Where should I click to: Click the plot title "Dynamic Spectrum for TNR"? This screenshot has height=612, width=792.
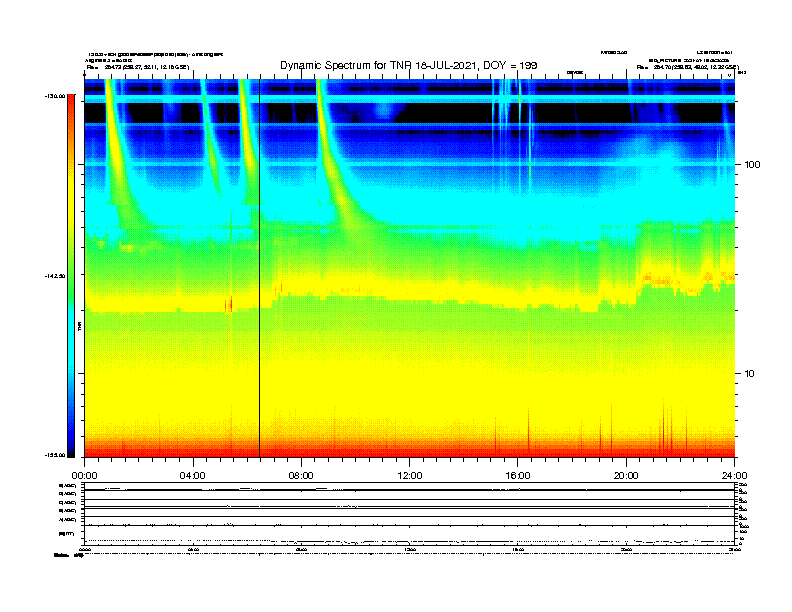[346, 65]
